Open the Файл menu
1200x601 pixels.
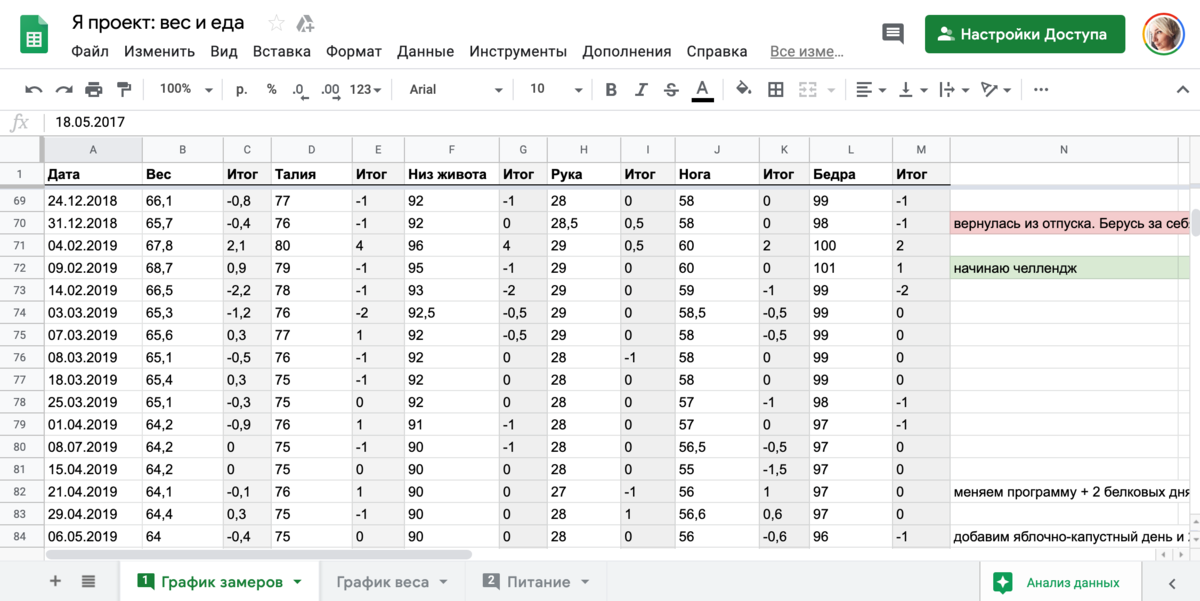coord(91,51)
